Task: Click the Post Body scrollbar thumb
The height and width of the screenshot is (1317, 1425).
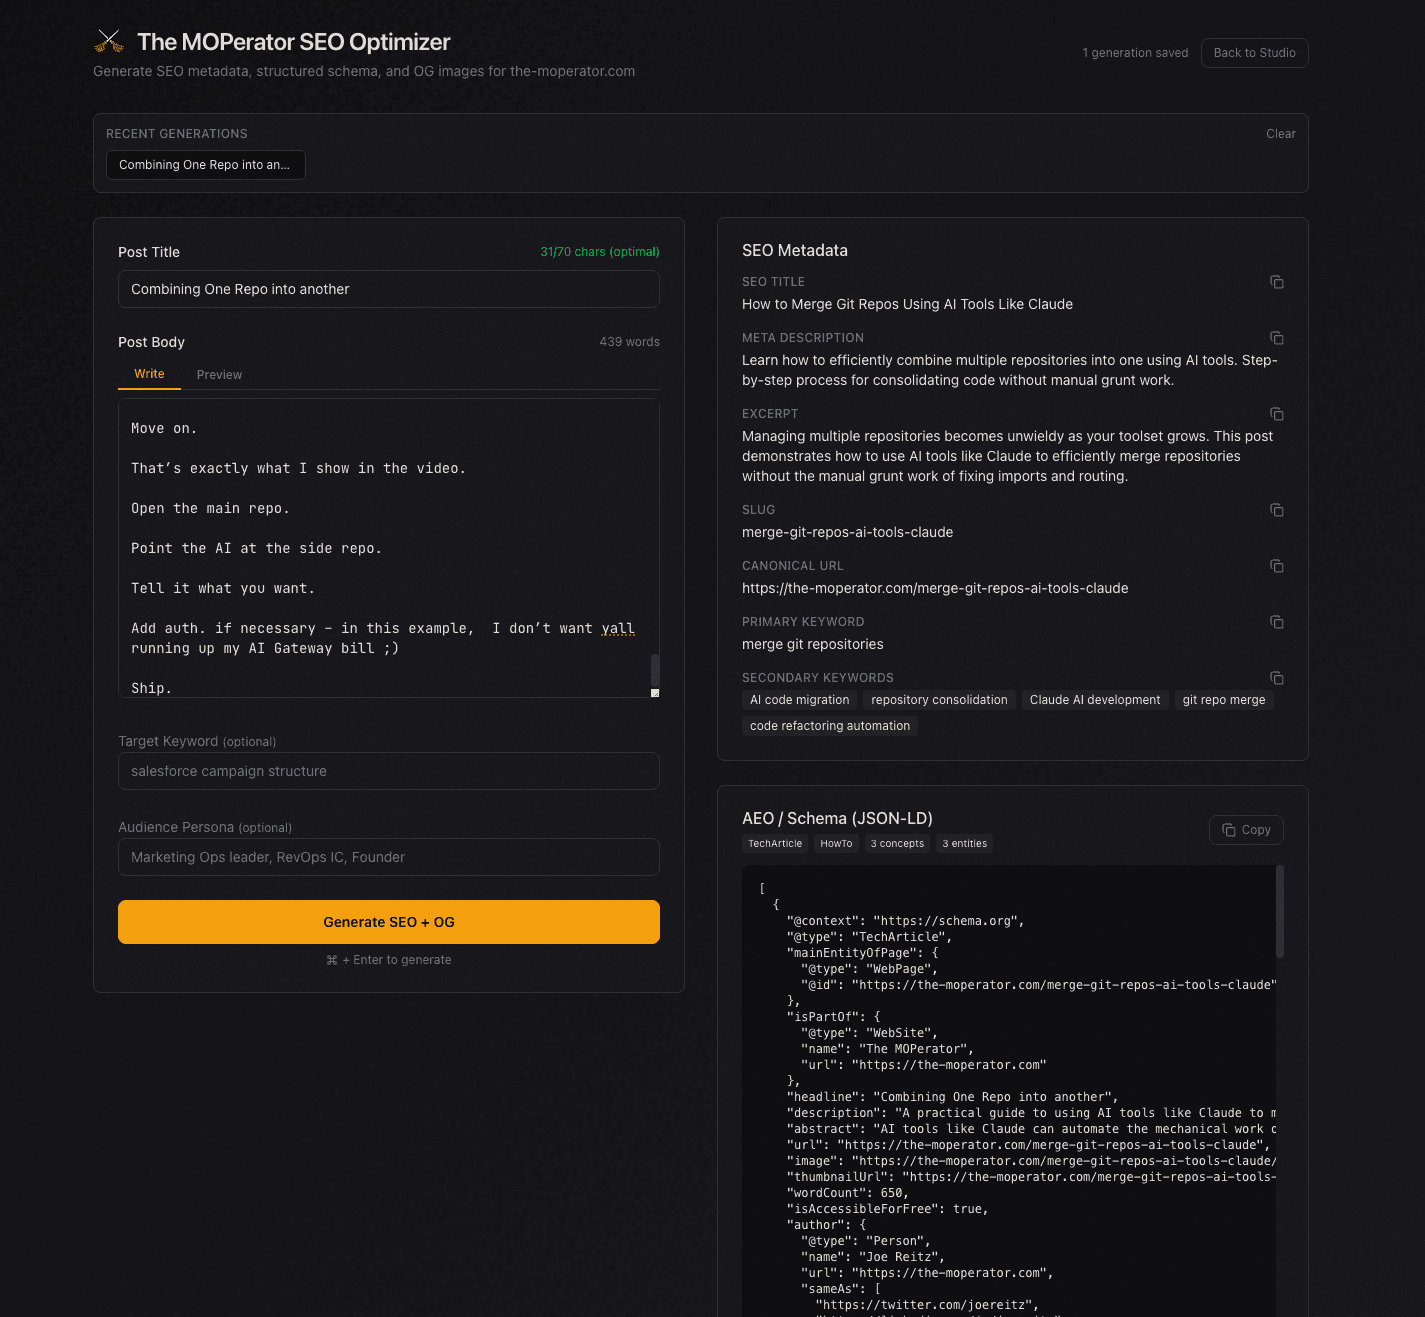Action: (655, 668)
